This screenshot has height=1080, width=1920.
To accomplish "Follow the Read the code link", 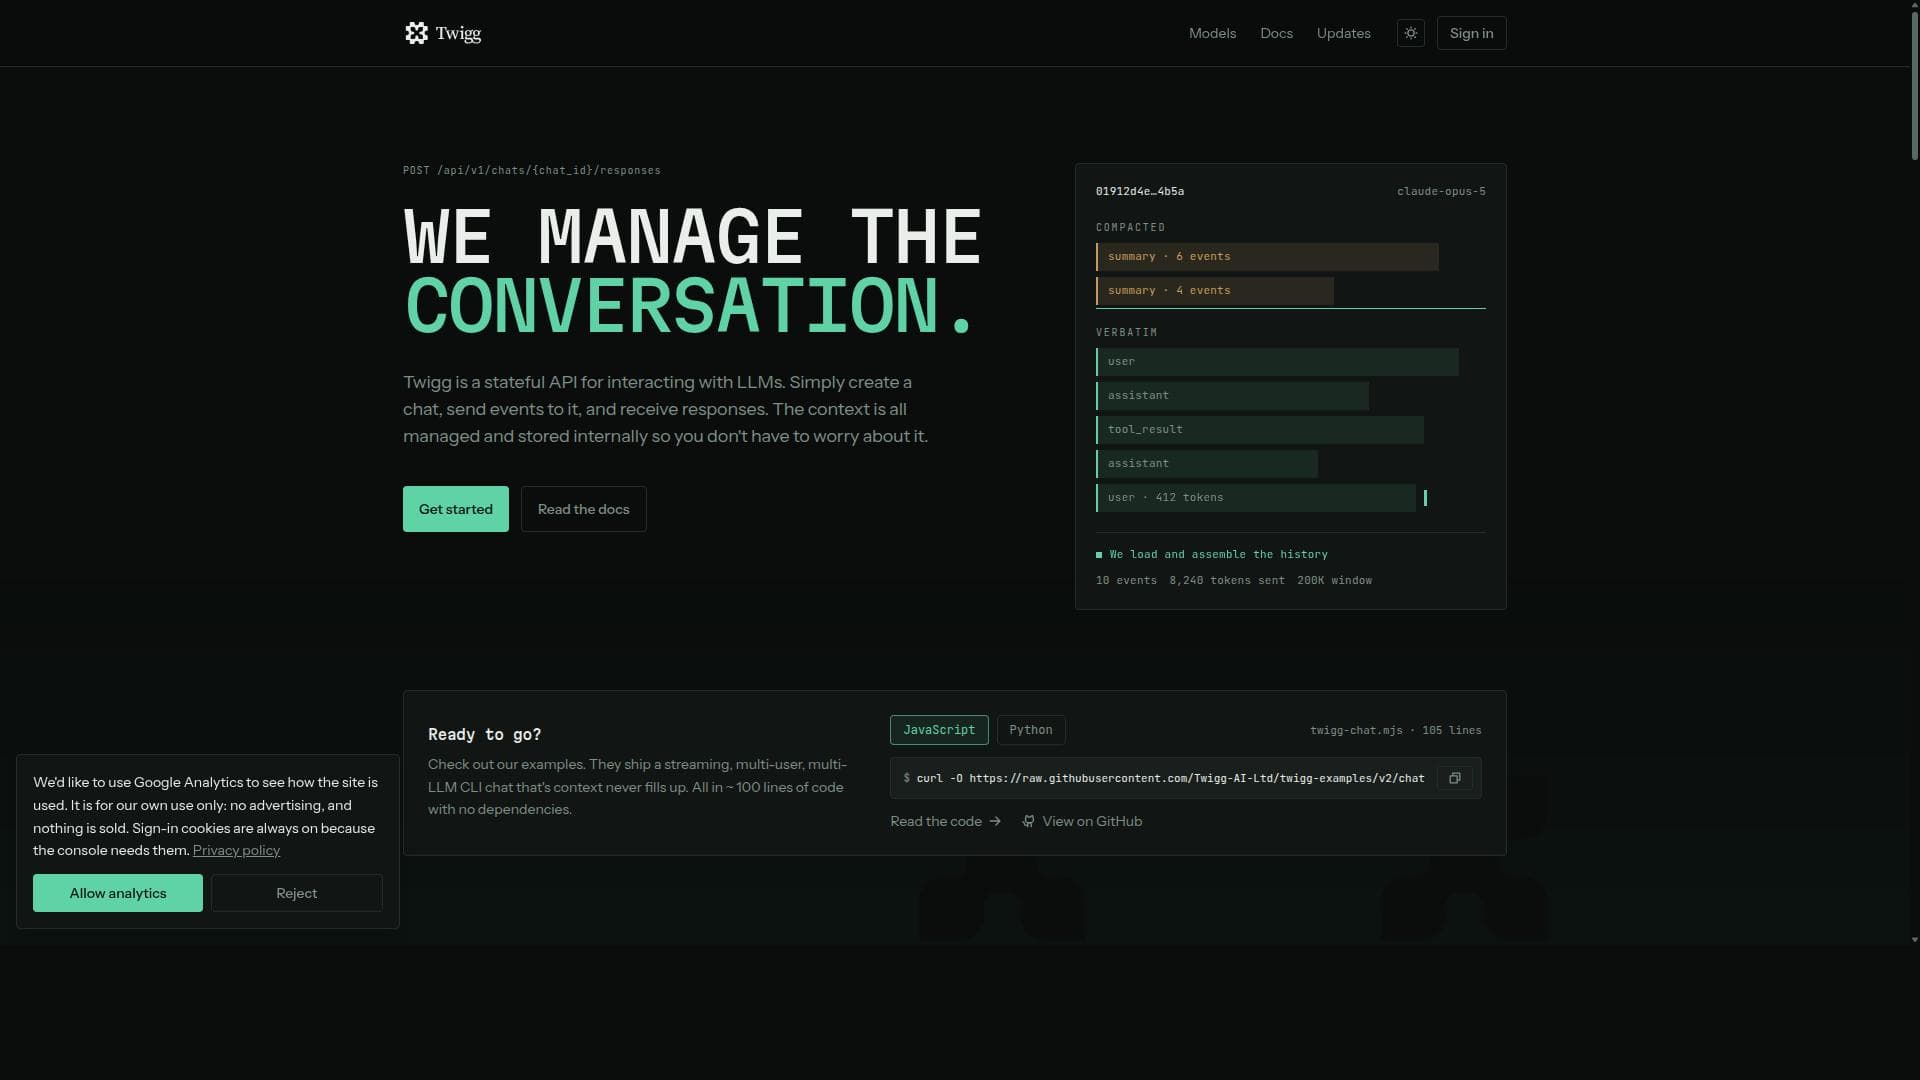I will (945, 821).
